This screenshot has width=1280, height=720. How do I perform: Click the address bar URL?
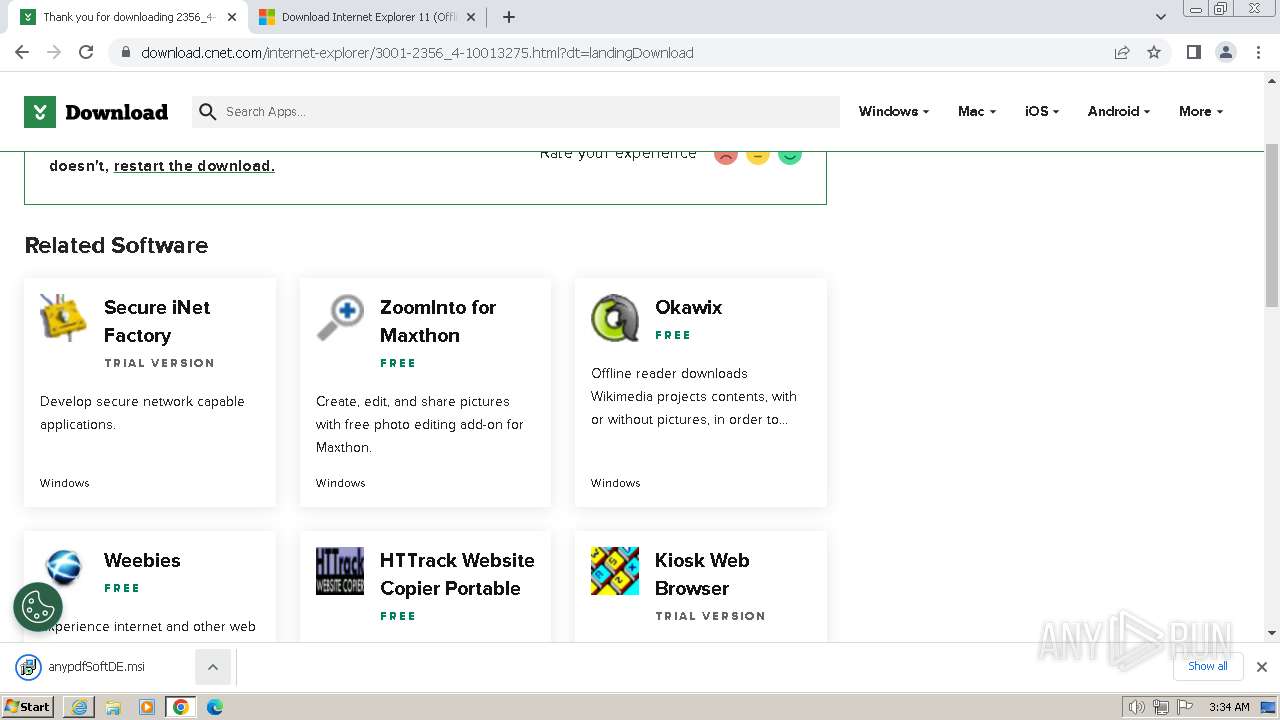(417, 53)
